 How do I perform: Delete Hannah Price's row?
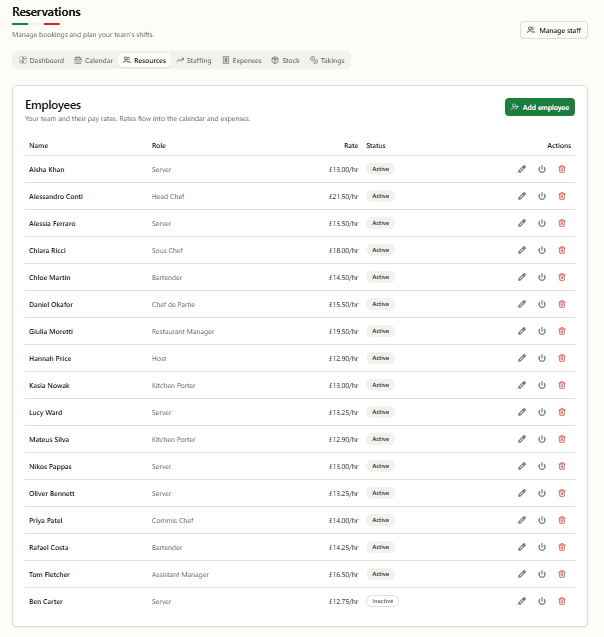tap(562, 358)
